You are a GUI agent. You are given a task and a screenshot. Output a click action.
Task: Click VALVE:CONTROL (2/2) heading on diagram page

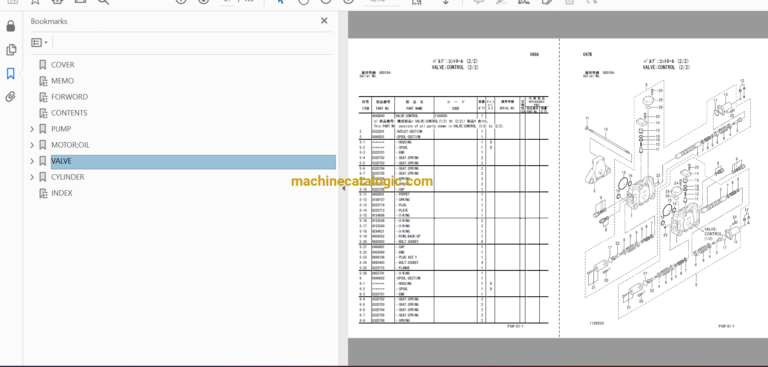[666, 67]
